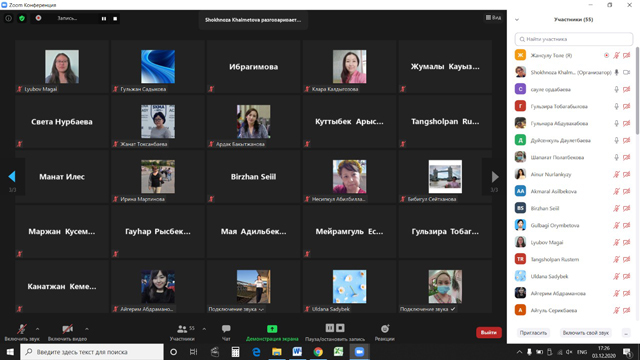Open notification center icon
640x360 pixels.
coord(627,352)
